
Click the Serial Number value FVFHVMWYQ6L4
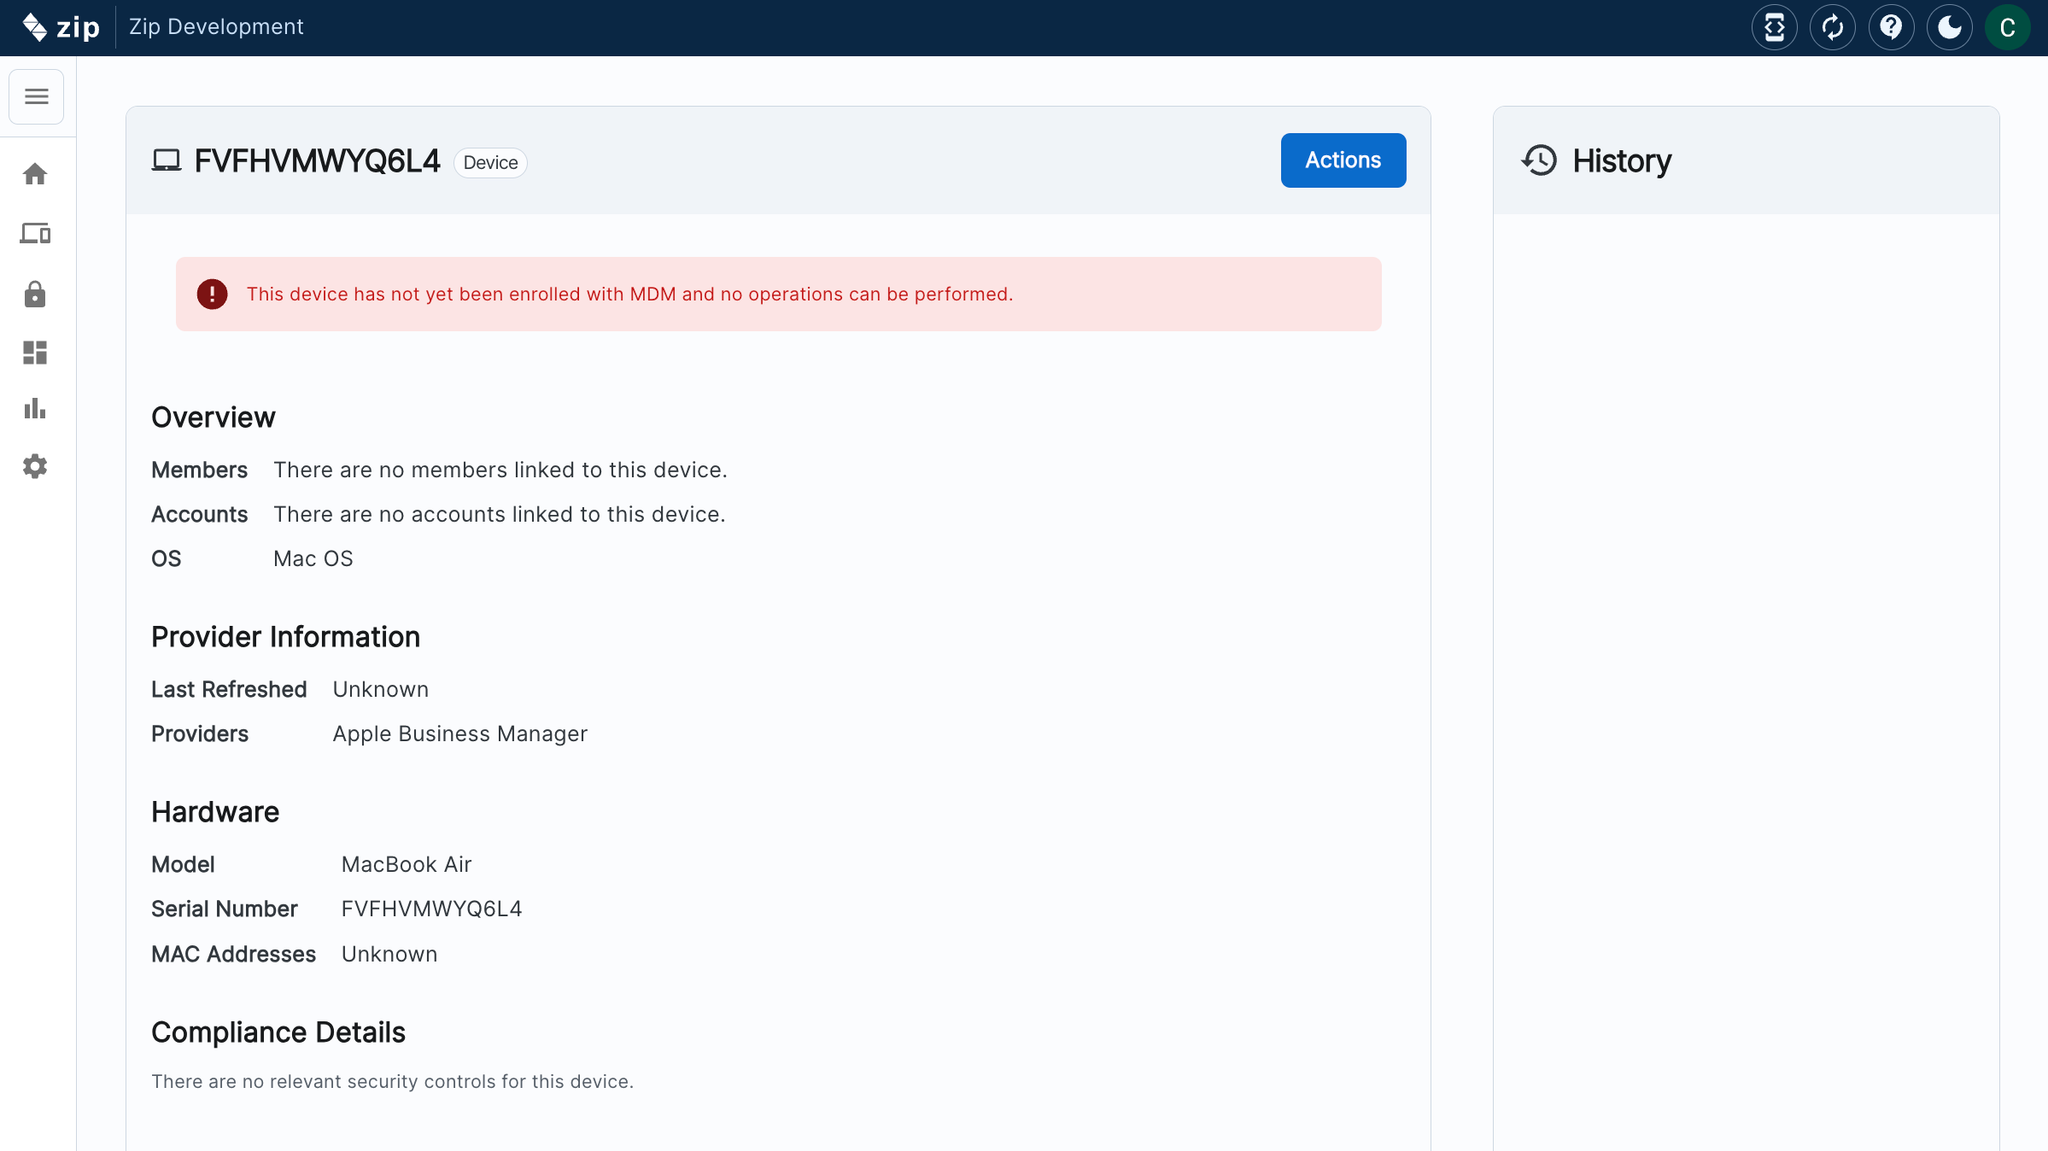(431, 909)
